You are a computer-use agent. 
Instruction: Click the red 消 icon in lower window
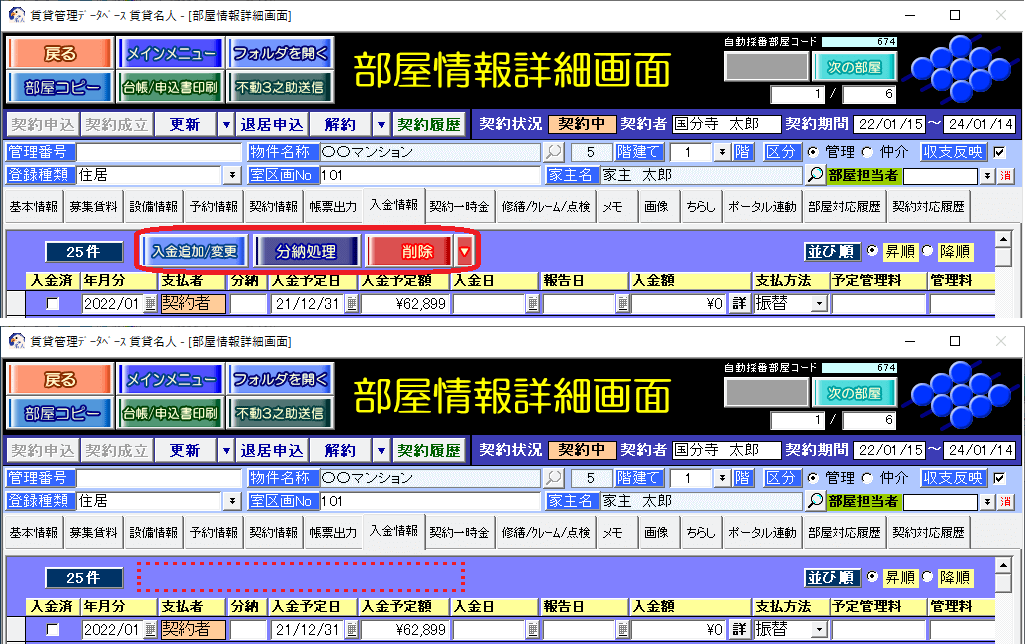pyautogui.click(x=1006, y=501)
